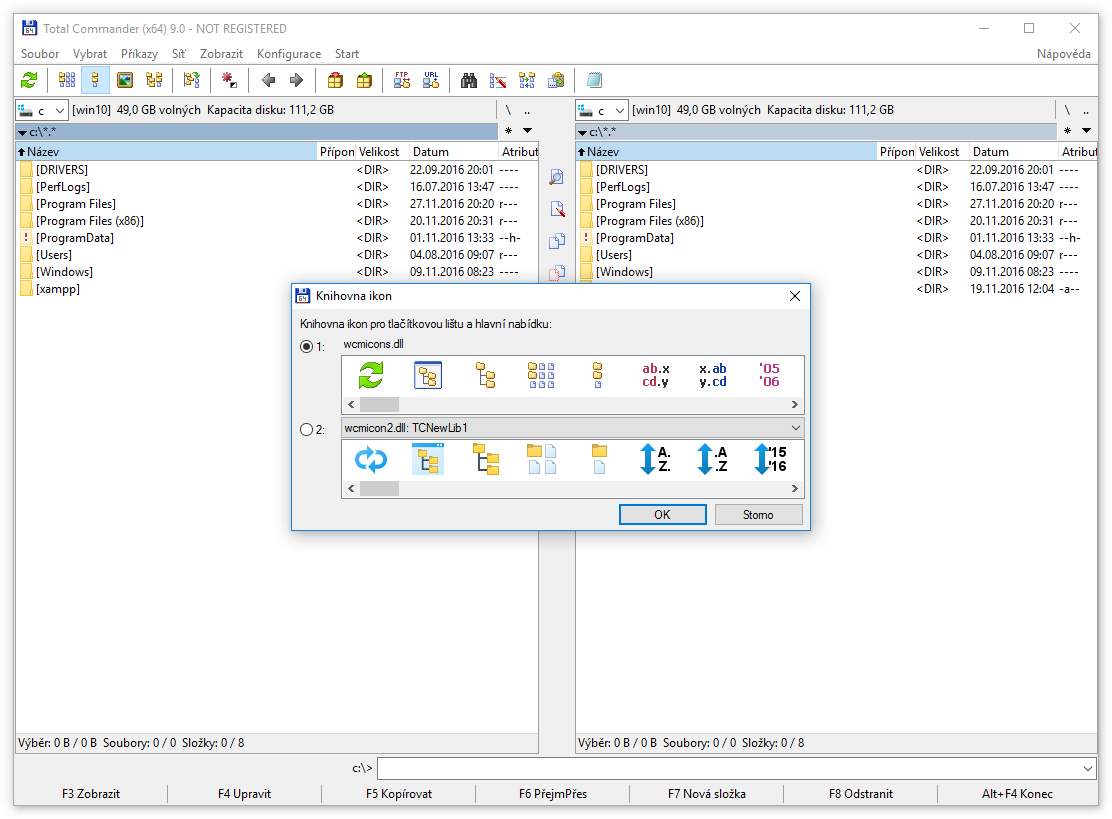Click the F8 Odstranit button

coord(860,793)
